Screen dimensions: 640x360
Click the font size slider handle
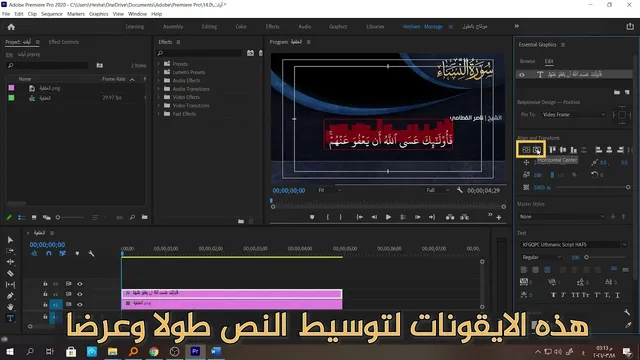tap(587, 257)
